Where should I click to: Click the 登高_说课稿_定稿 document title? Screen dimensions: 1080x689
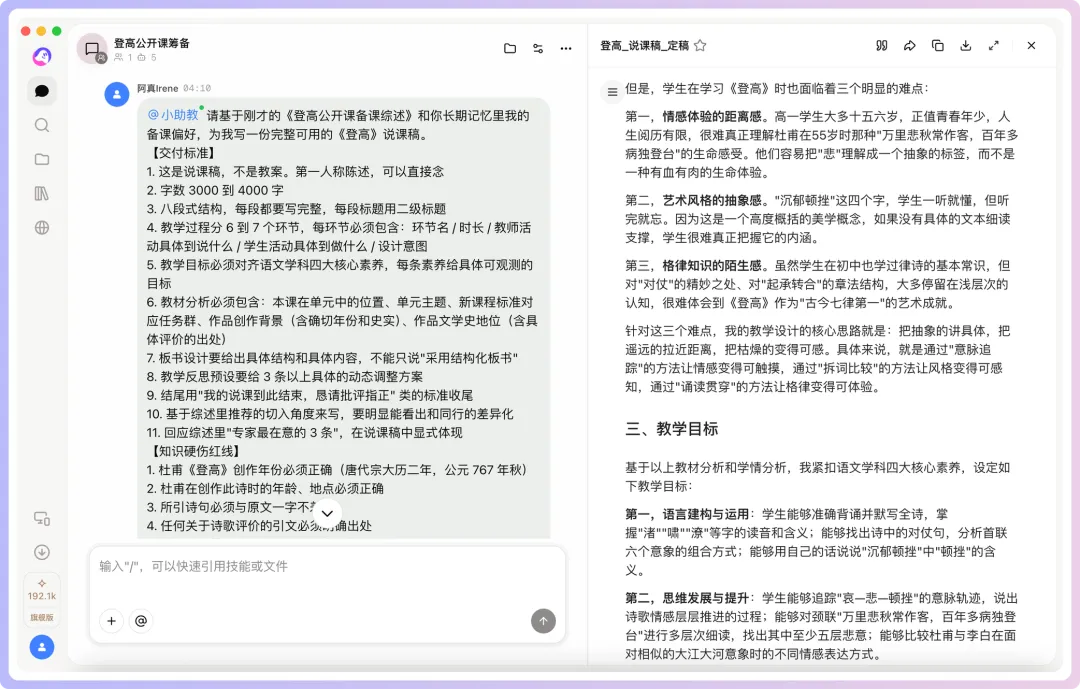click(644, 45)
